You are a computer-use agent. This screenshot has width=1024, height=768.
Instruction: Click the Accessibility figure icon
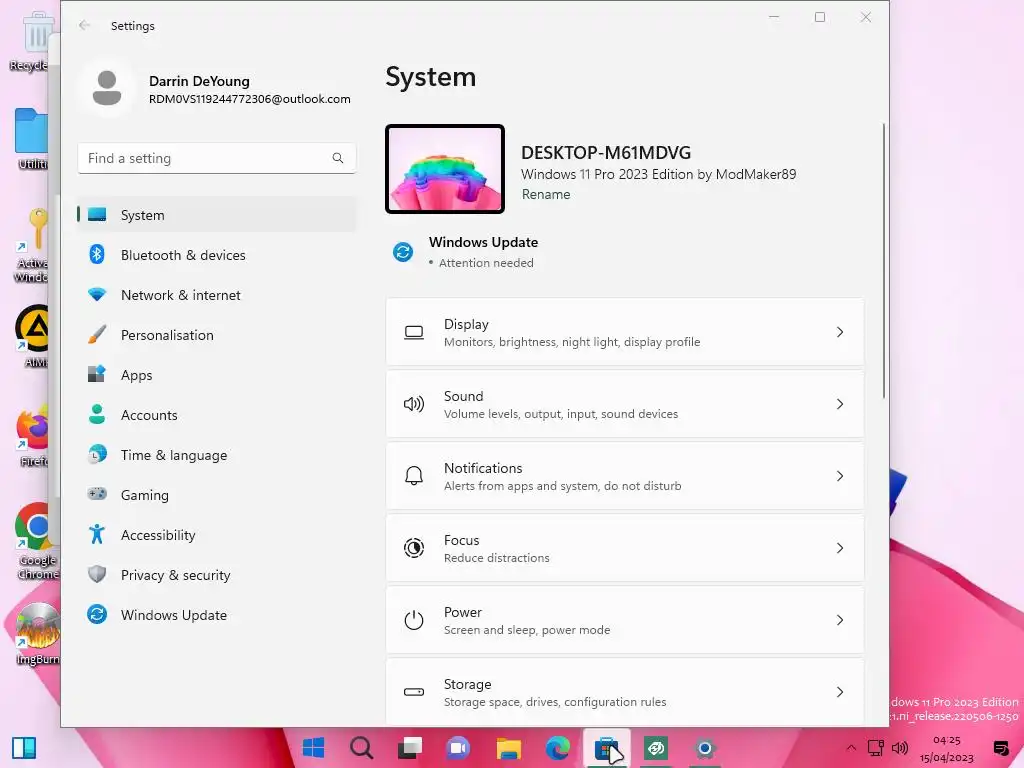97,534
